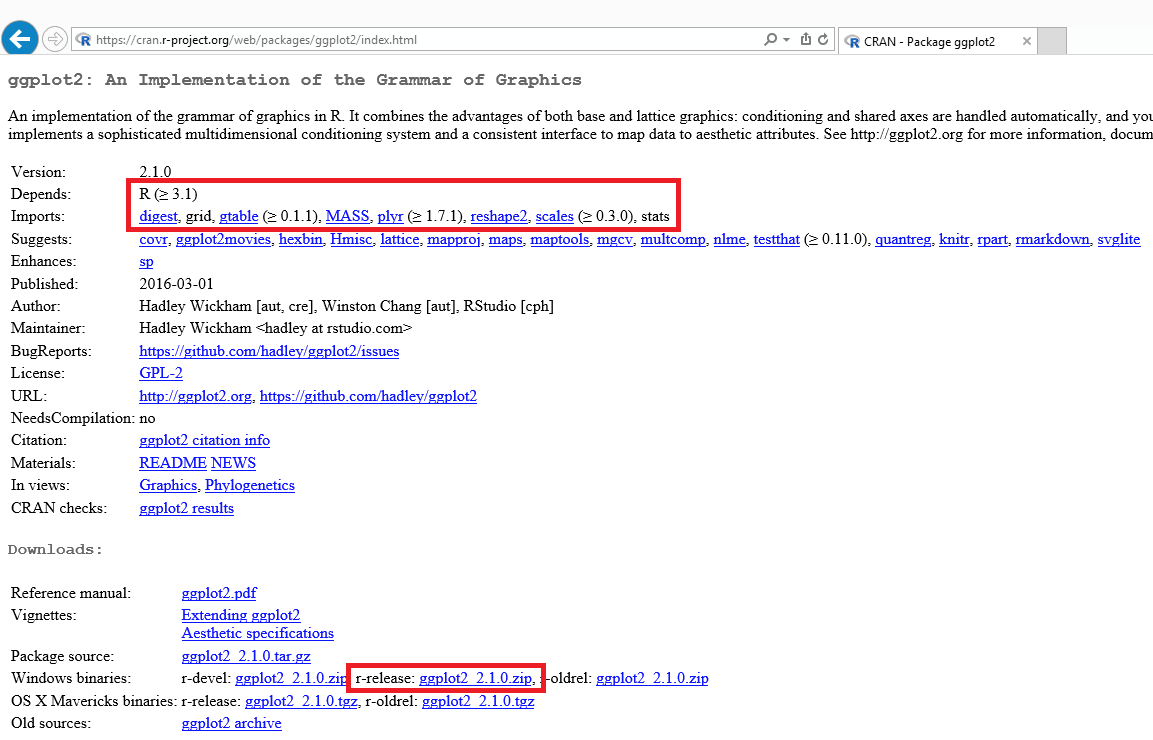Open the mapproj package link
Viewport: 1153px width, 740px height.
click(x=454, y=239)
